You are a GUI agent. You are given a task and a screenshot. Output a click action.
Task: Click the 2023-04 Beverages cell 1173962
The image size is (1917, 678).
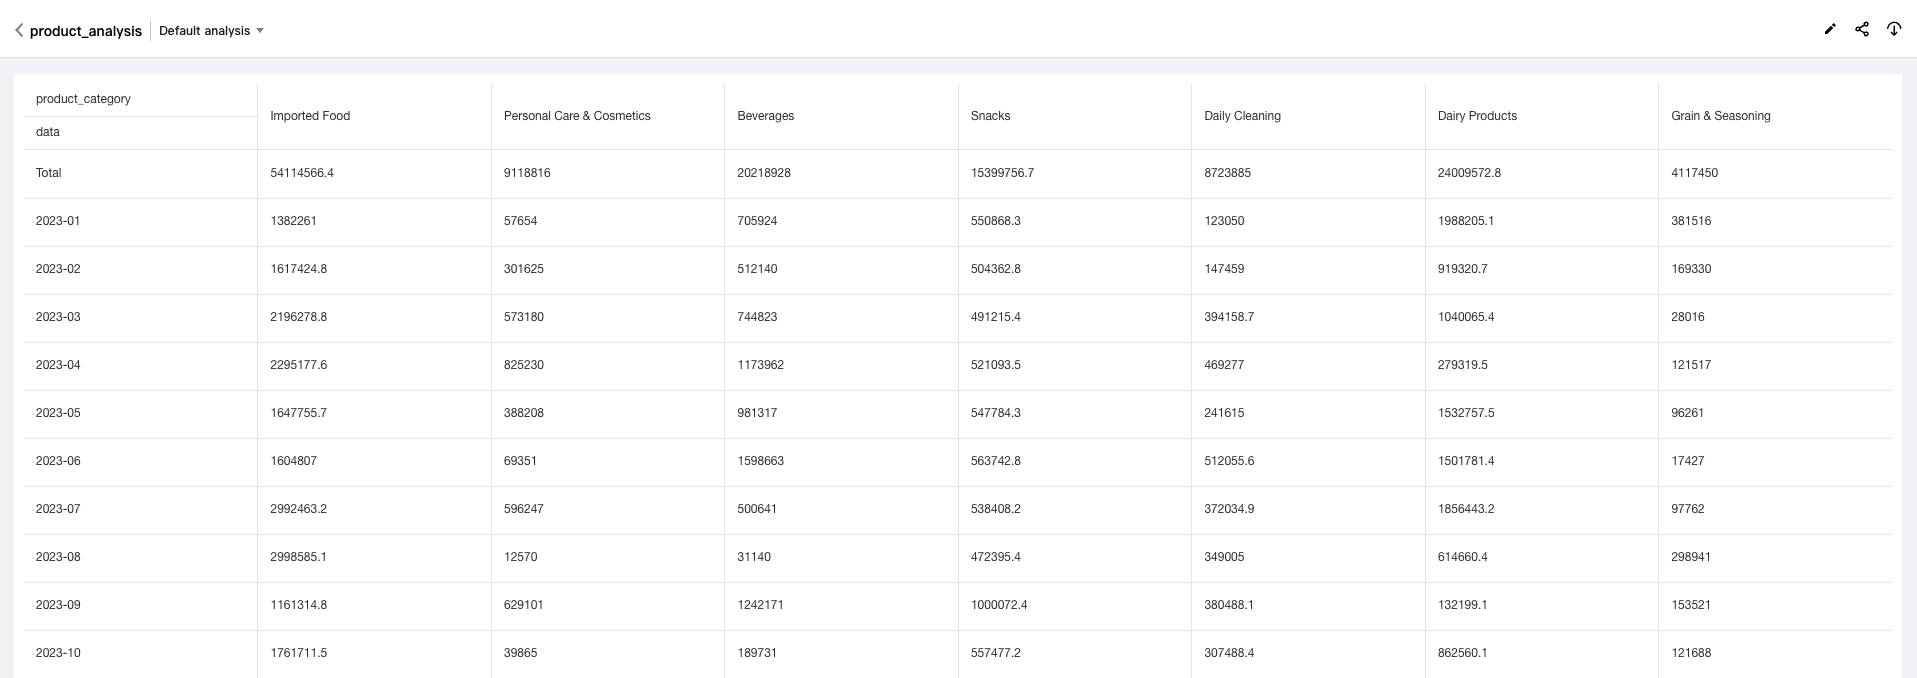pos(761,365)
